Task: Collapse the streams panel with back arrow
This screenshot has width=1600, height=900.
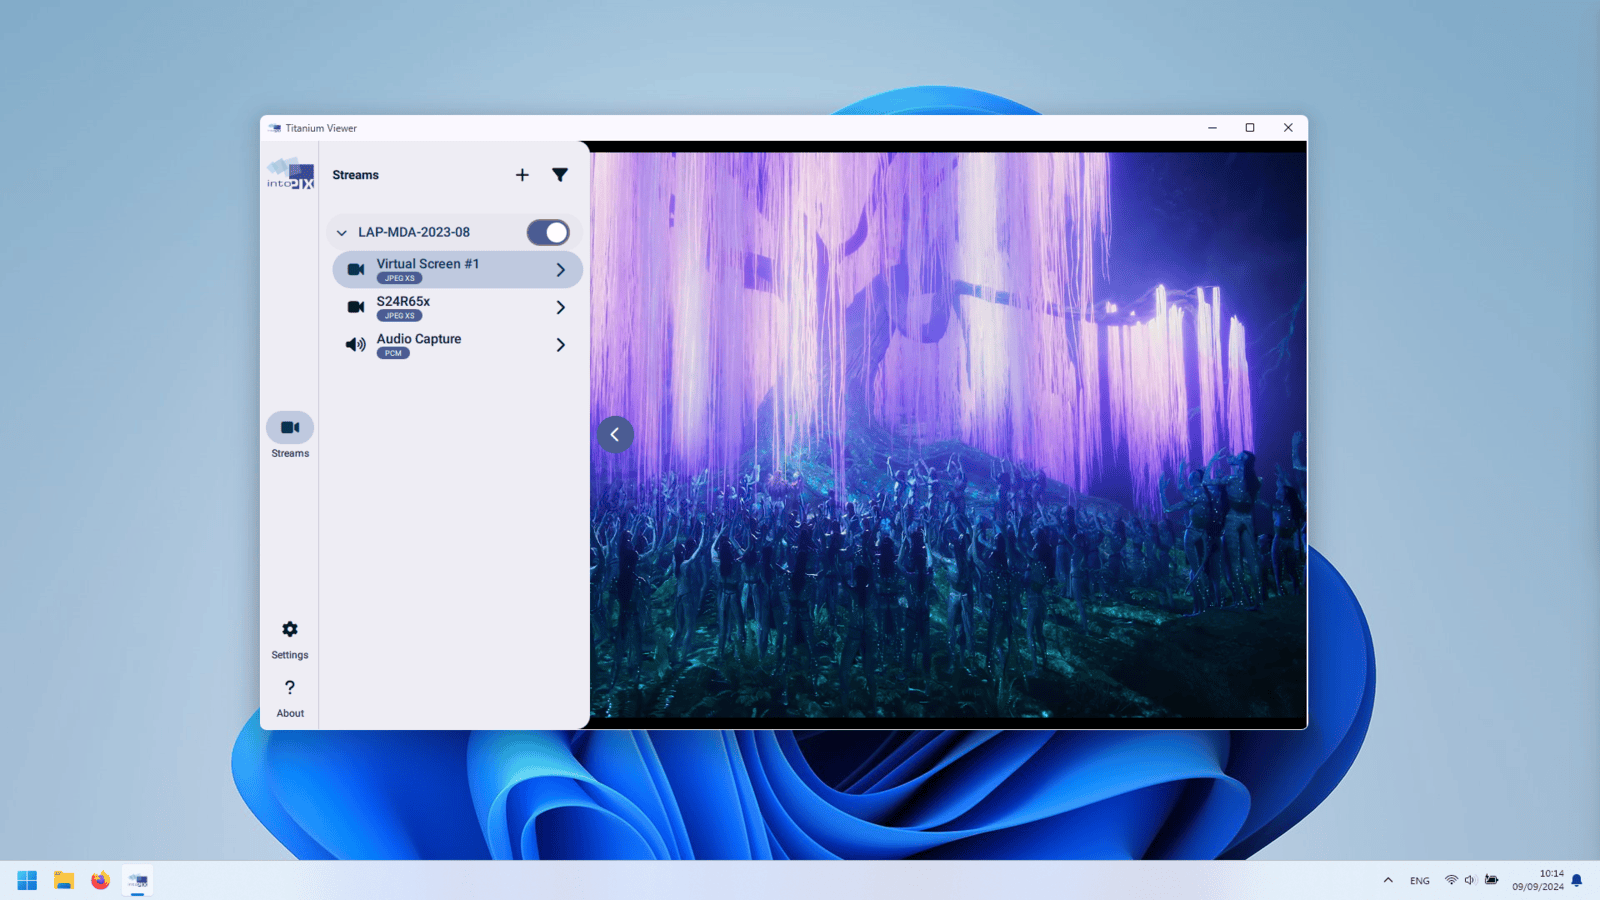Action: (615, 434)
